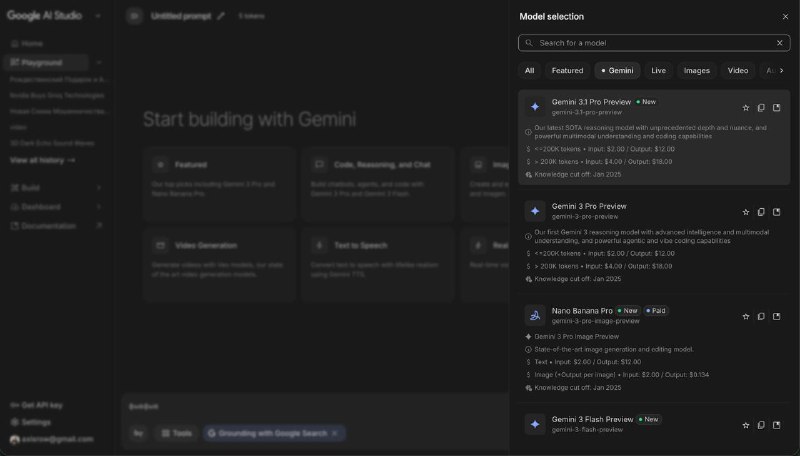
Task: Star the Gemini 3.1 Pro Preview model
Action: tap(745, 108)
